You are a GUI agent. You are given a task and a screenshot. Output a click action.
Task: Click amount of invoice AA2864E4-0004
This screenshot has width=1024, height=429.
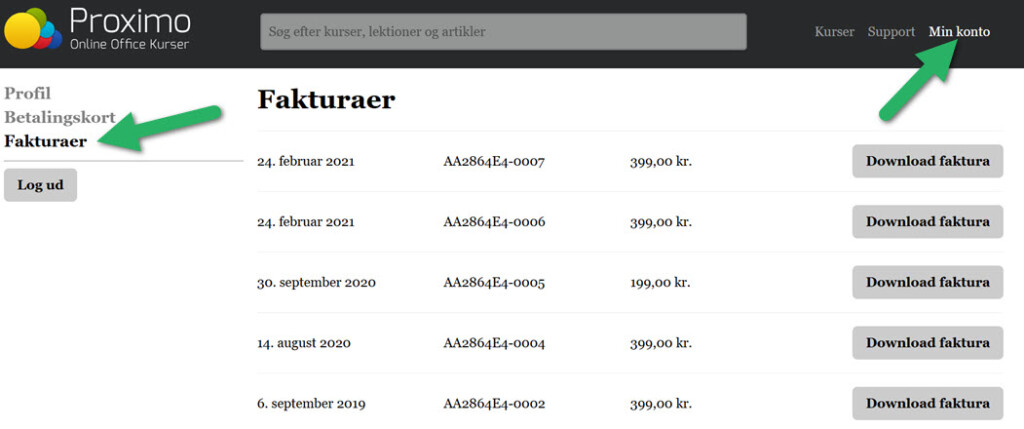click(x=661, y=343)
